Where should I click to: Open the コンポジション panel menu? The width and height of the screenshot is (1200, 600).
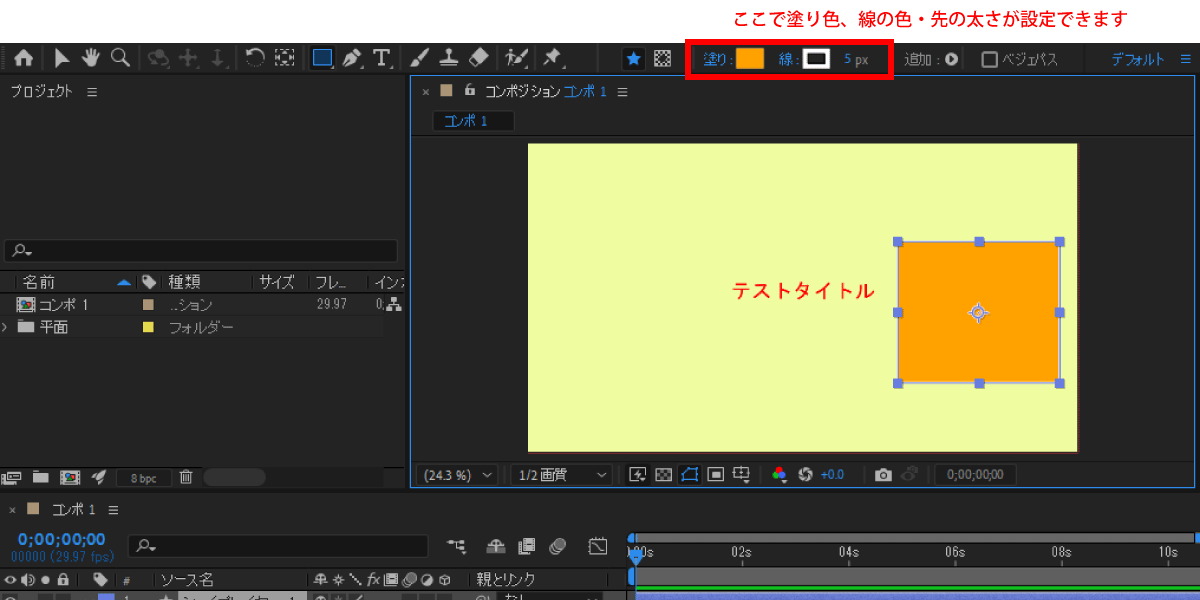click(622, 92)
